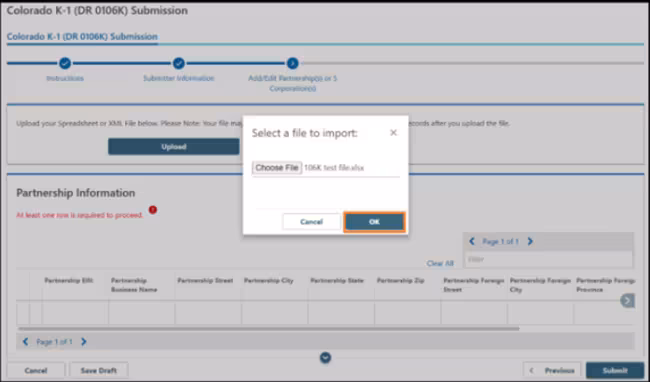This screenshot has height=382, width=650.
Task: Click the red error indicator icon
Action: click(x=153, y=210)
